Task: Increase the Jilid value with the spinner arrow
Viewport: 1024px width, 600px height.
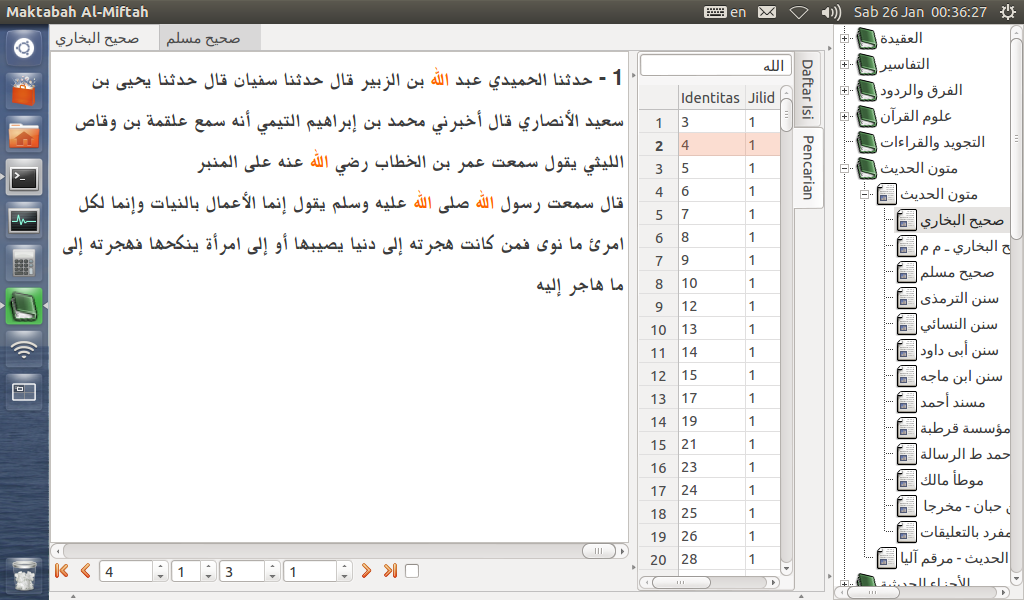Action: pyautogui.click(x=208, y=566)
